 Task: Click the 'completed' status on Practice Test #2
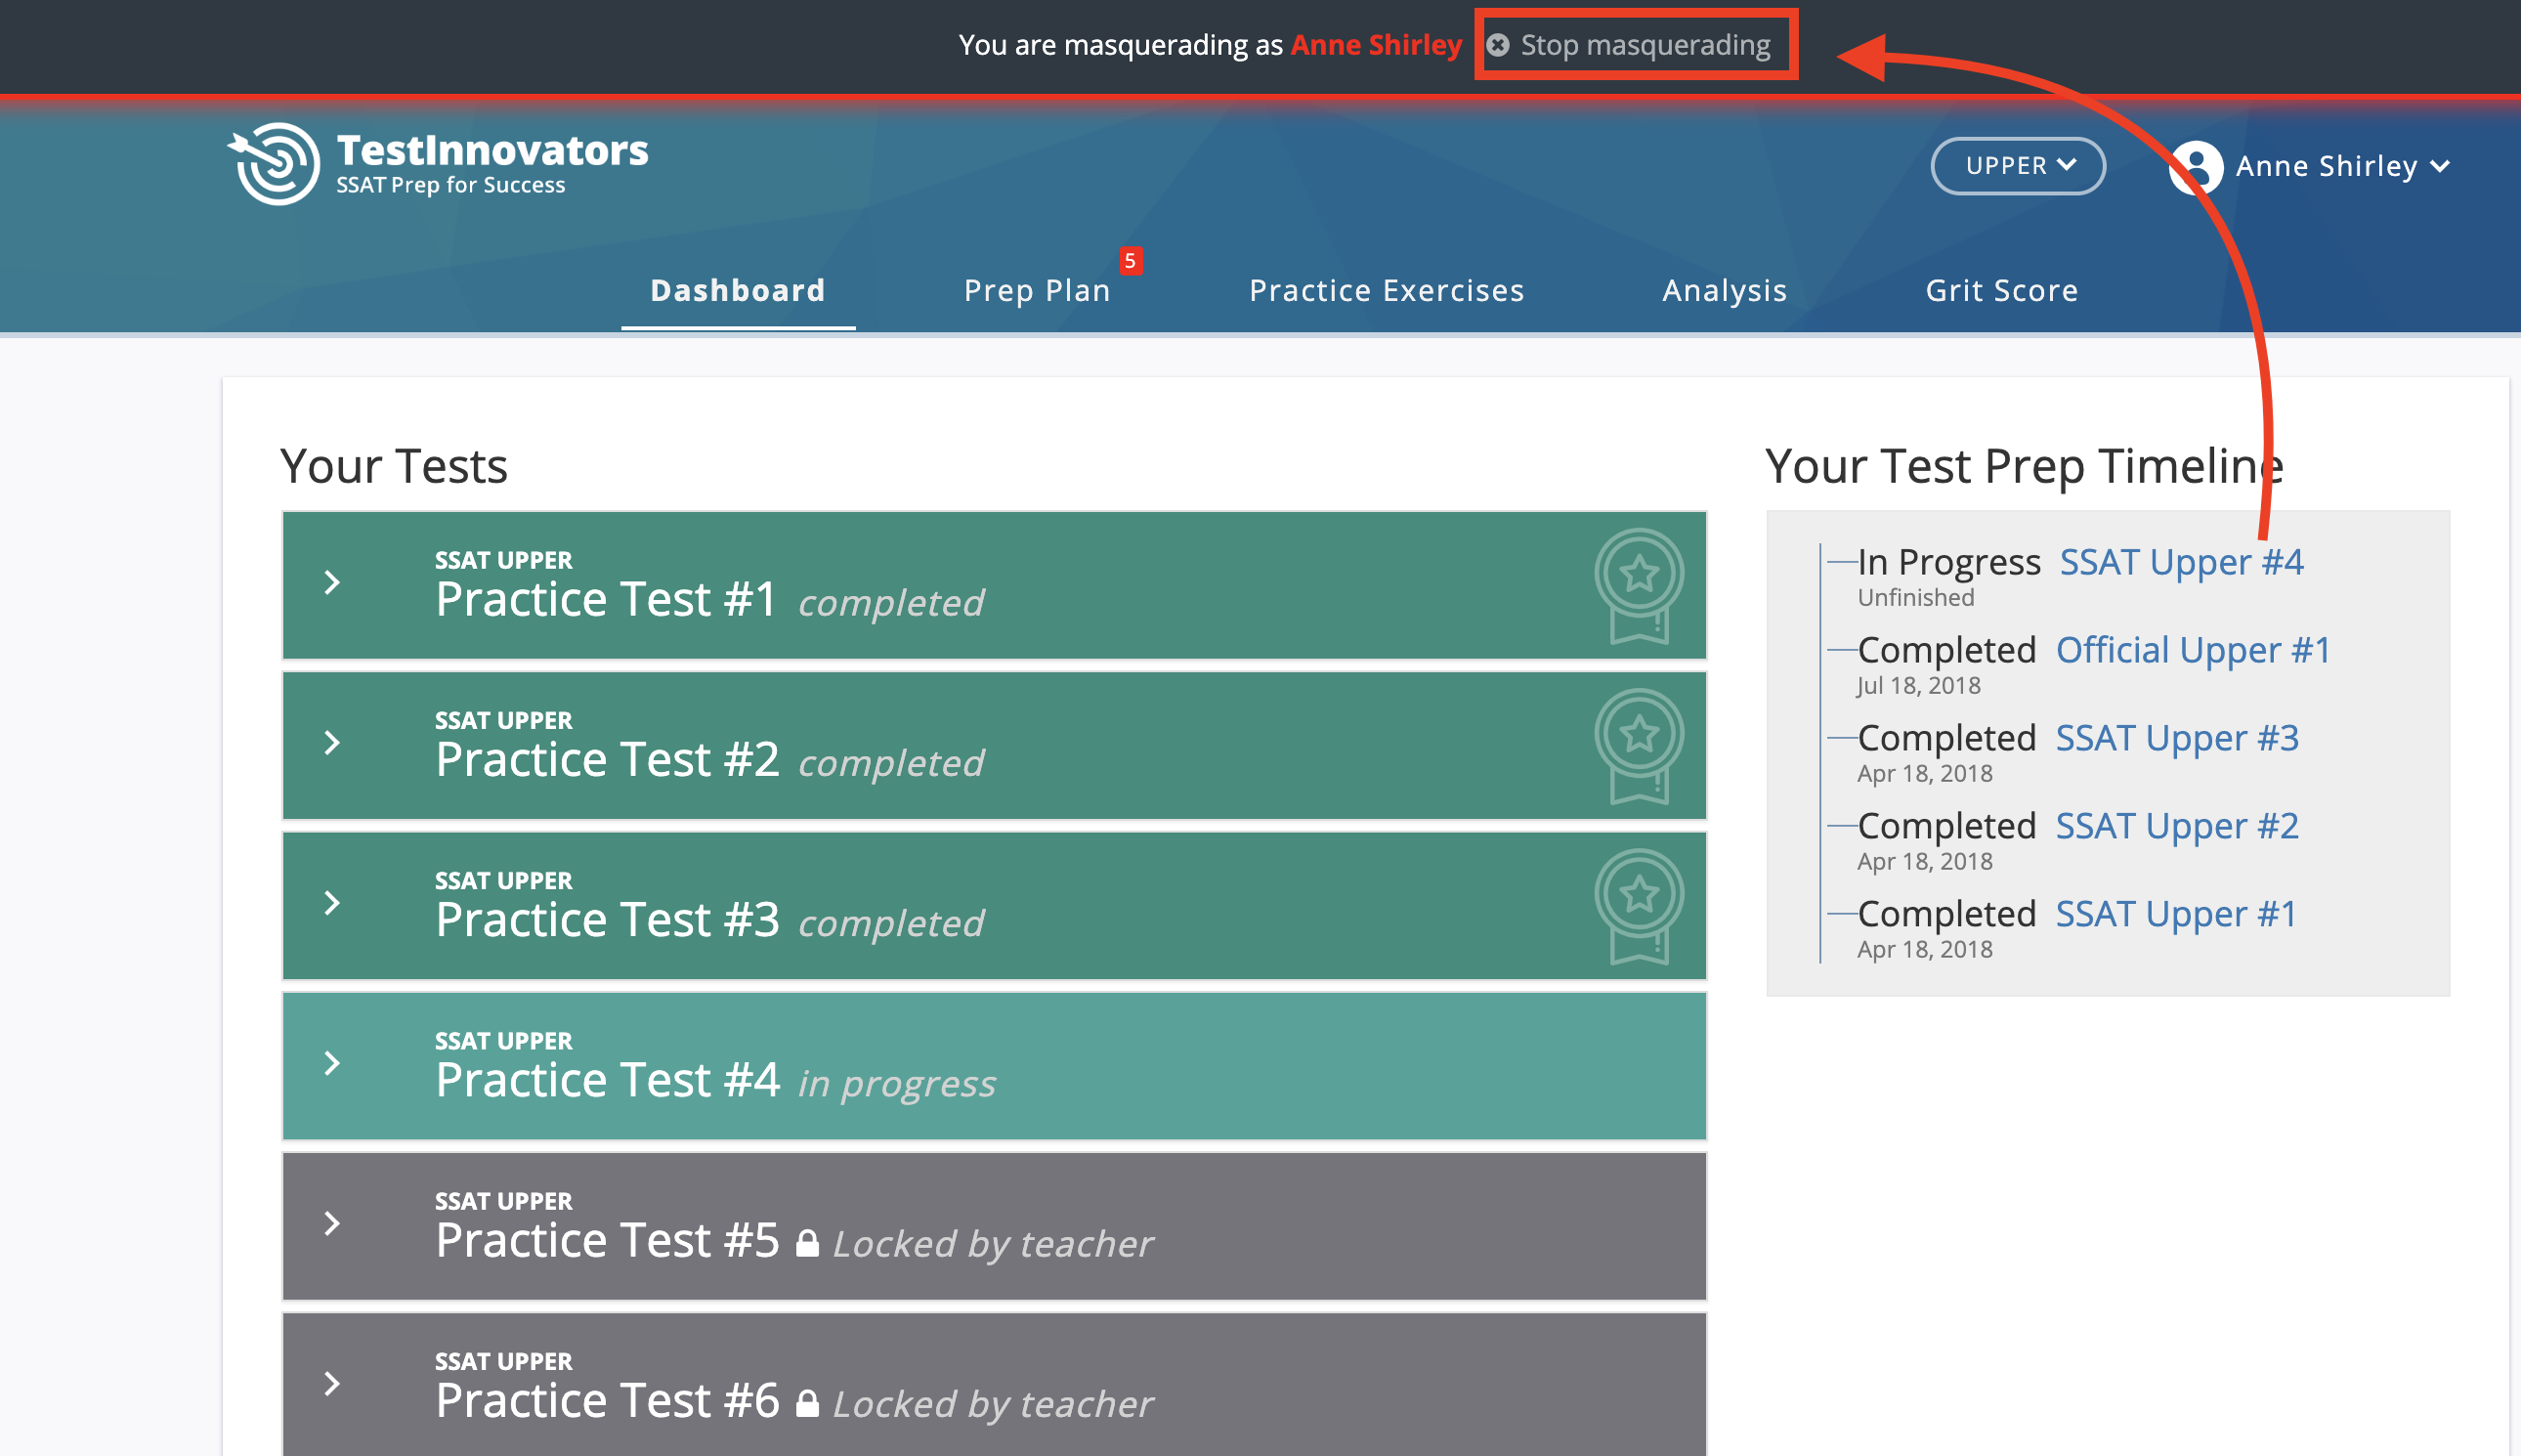click(x=891, y=762)
